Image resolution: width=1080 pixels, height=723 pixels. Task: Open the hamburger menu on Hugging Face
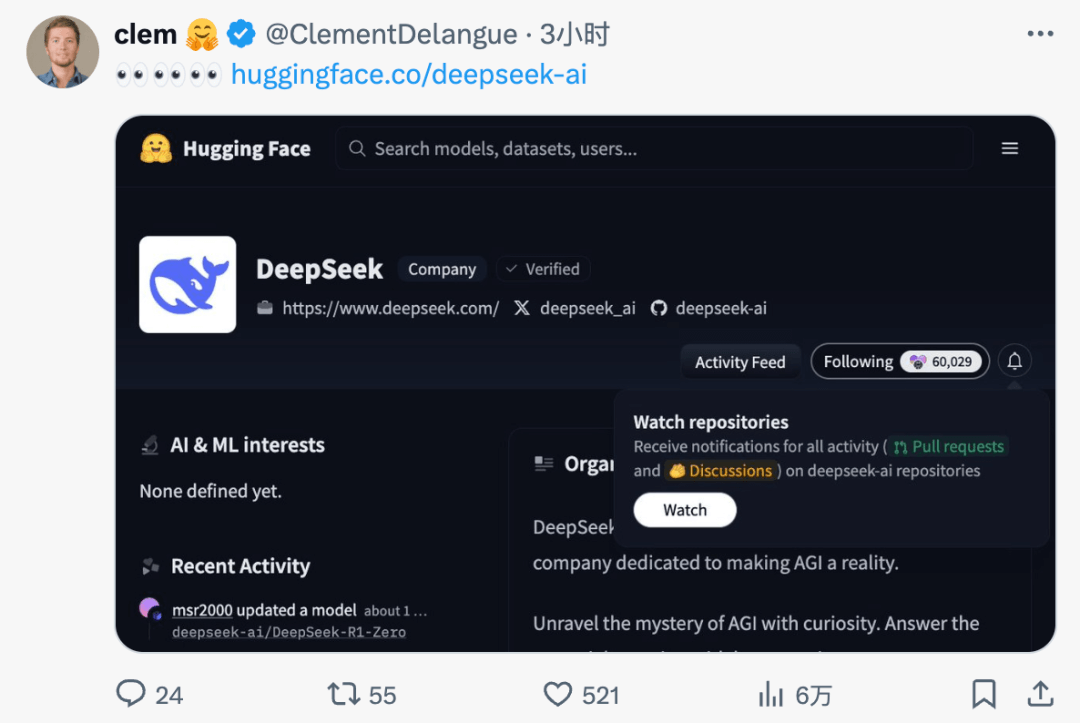coord(1009,148)
